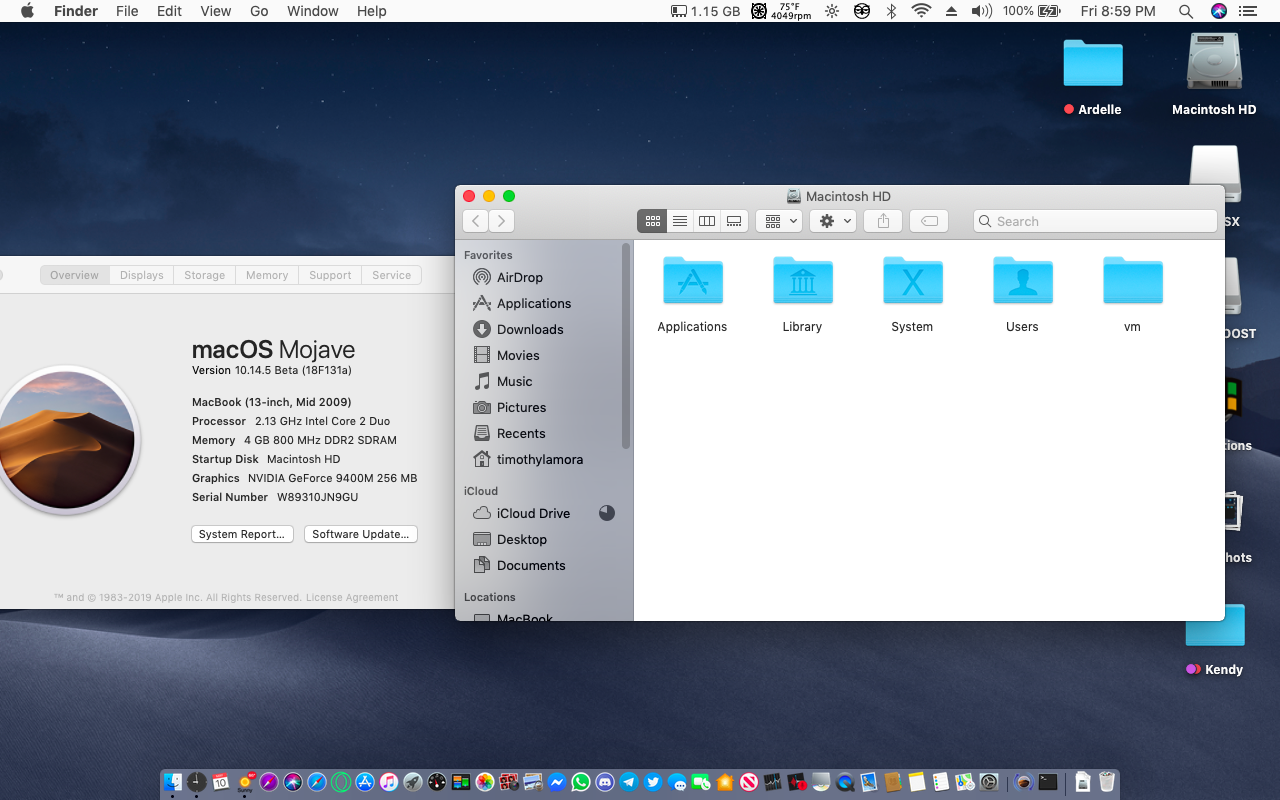Viewport: 1280px width, 800px height.
Task: Select the Library folder icon
Action: [802, 281]
